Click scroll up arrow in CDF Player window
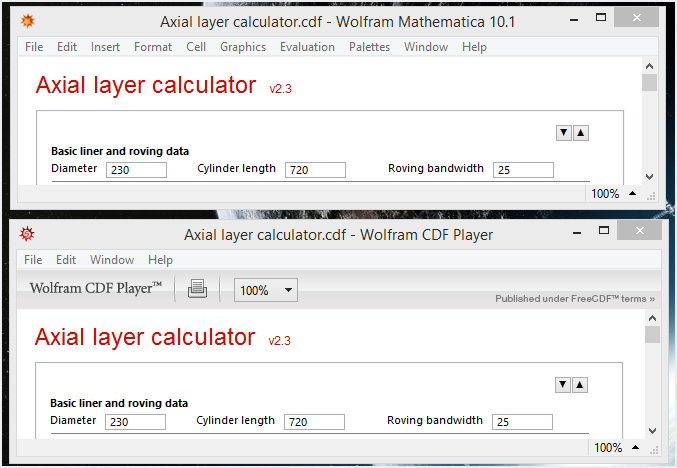This screenshot has width=677, height=468. [652, 318]
